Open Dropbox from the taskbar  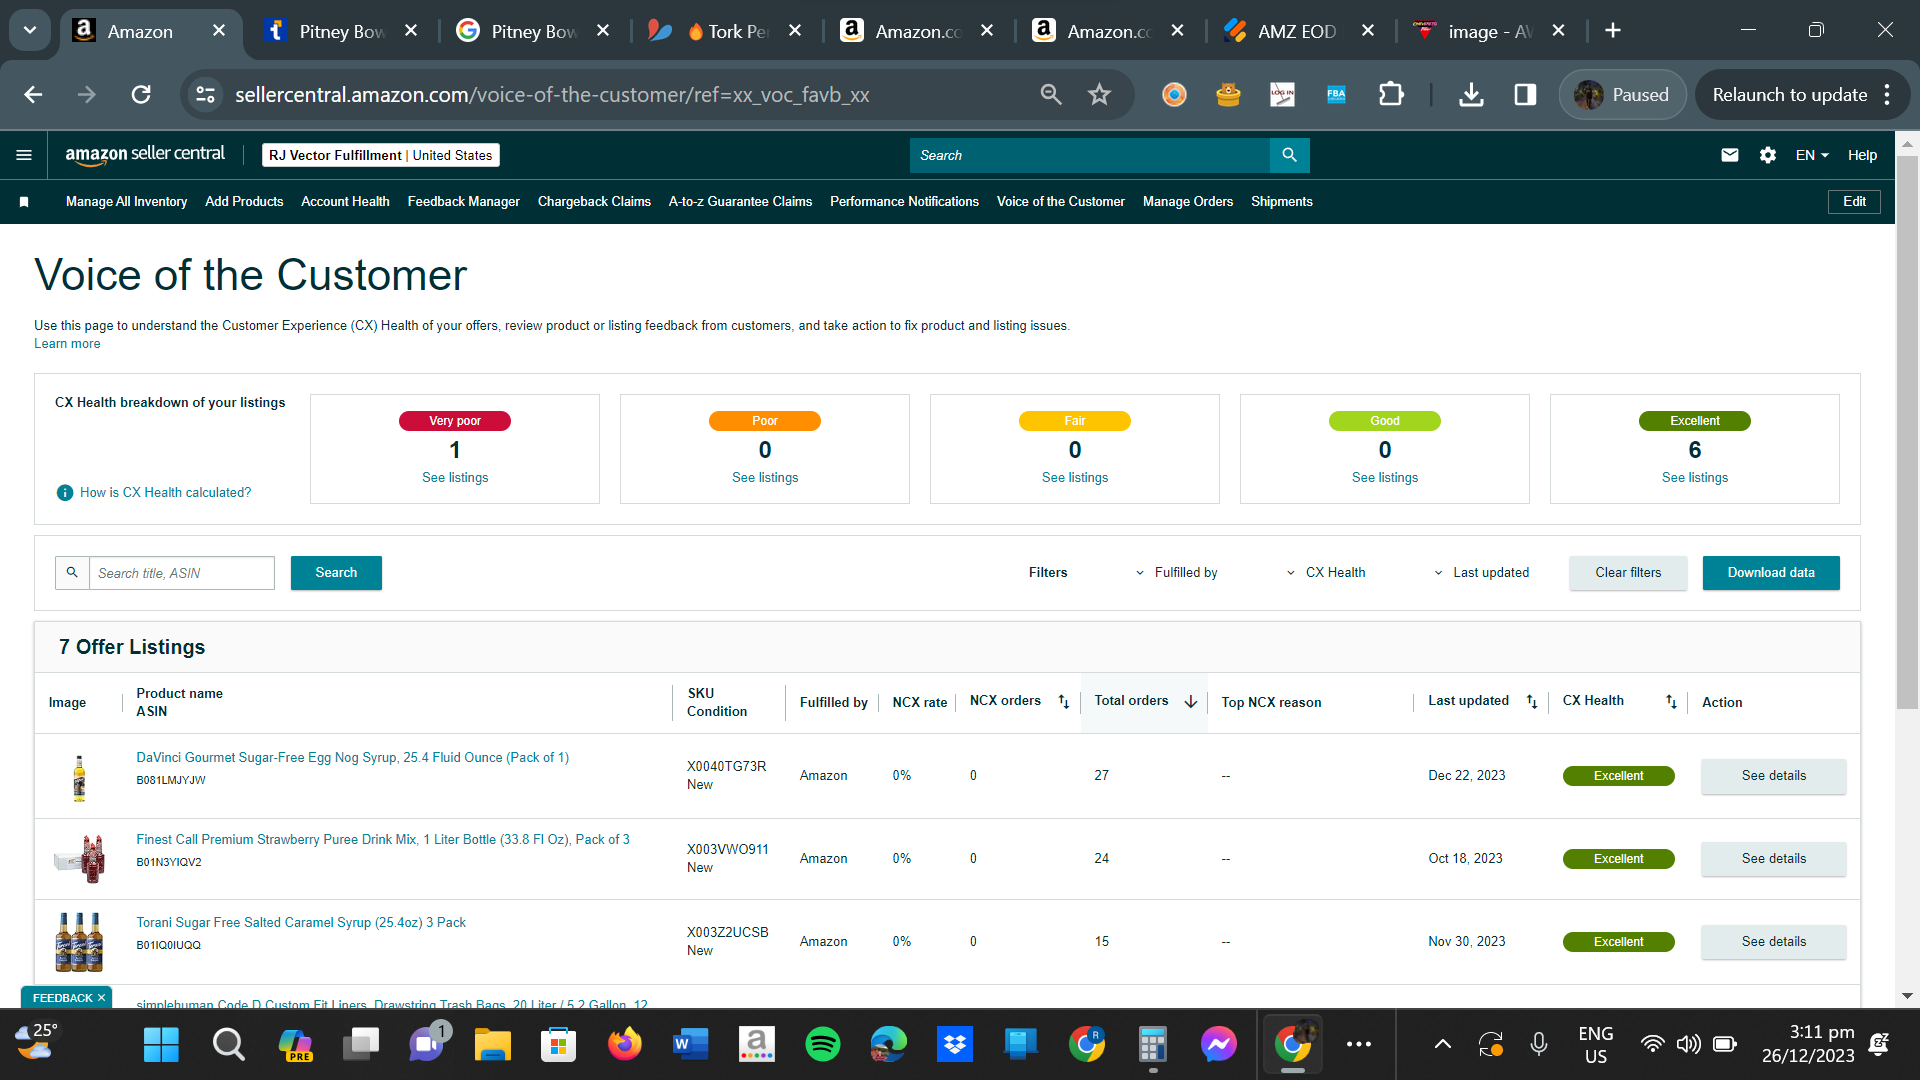tap(955, 1045)
